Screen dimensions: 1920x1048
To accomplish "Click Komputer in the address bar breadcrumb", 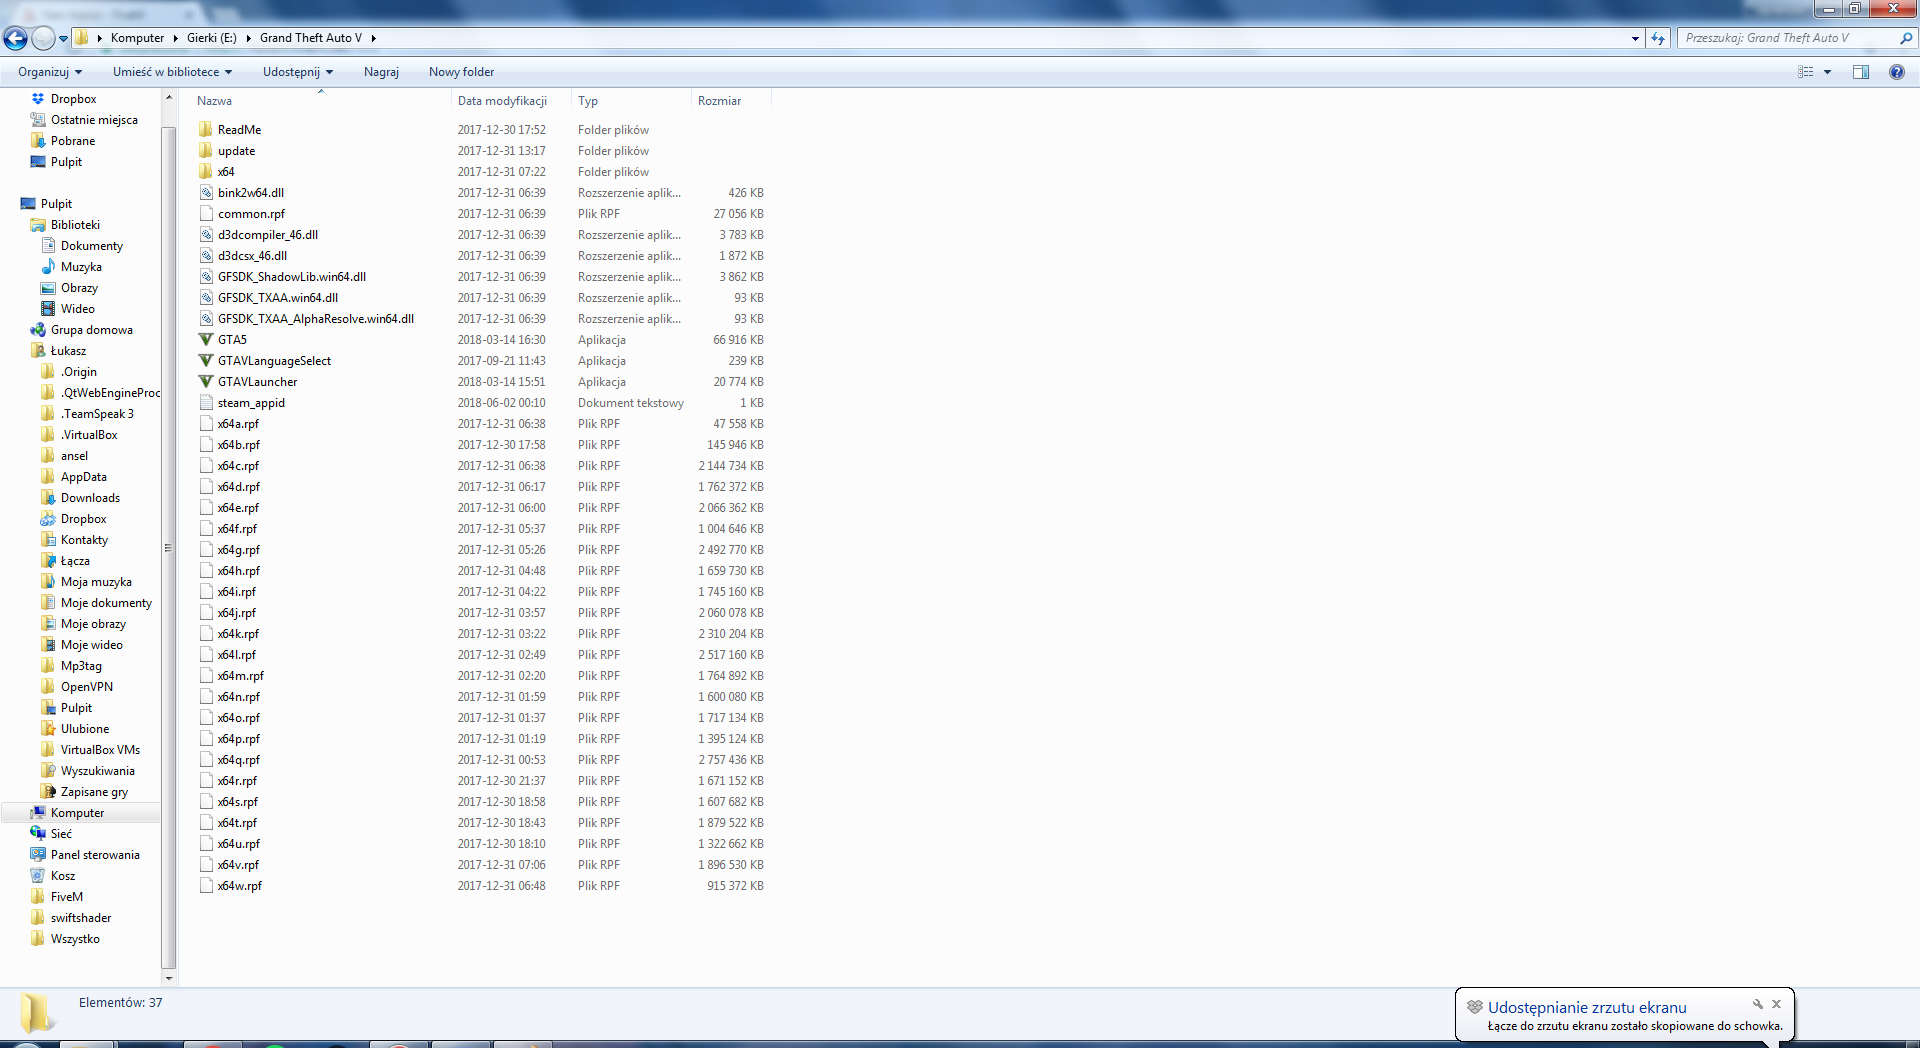I will tap(137, 38).
